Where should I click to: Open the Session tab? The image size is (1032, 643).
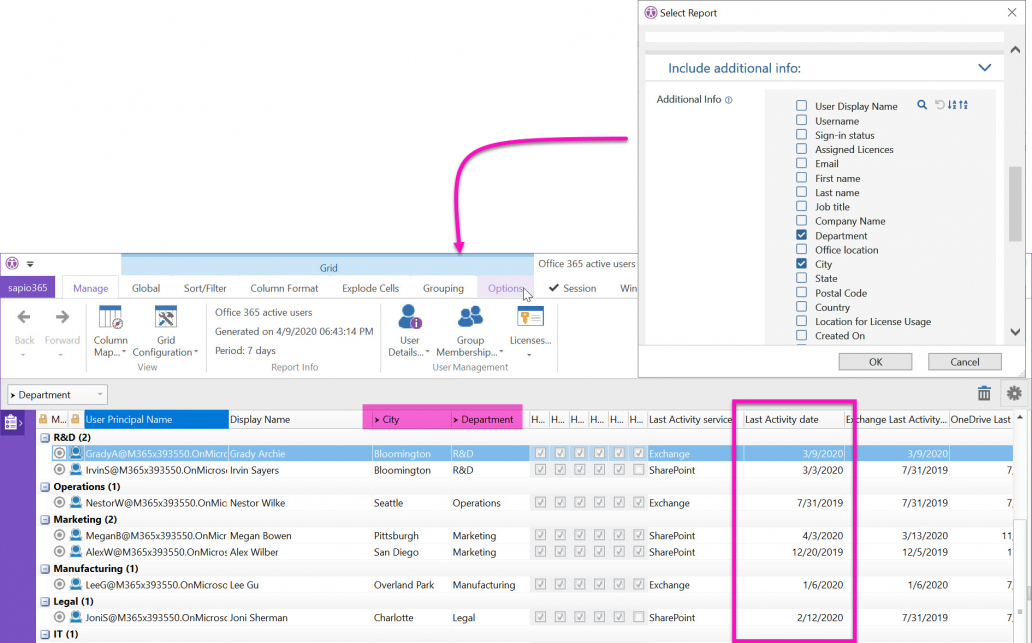[x=573, y=288]
